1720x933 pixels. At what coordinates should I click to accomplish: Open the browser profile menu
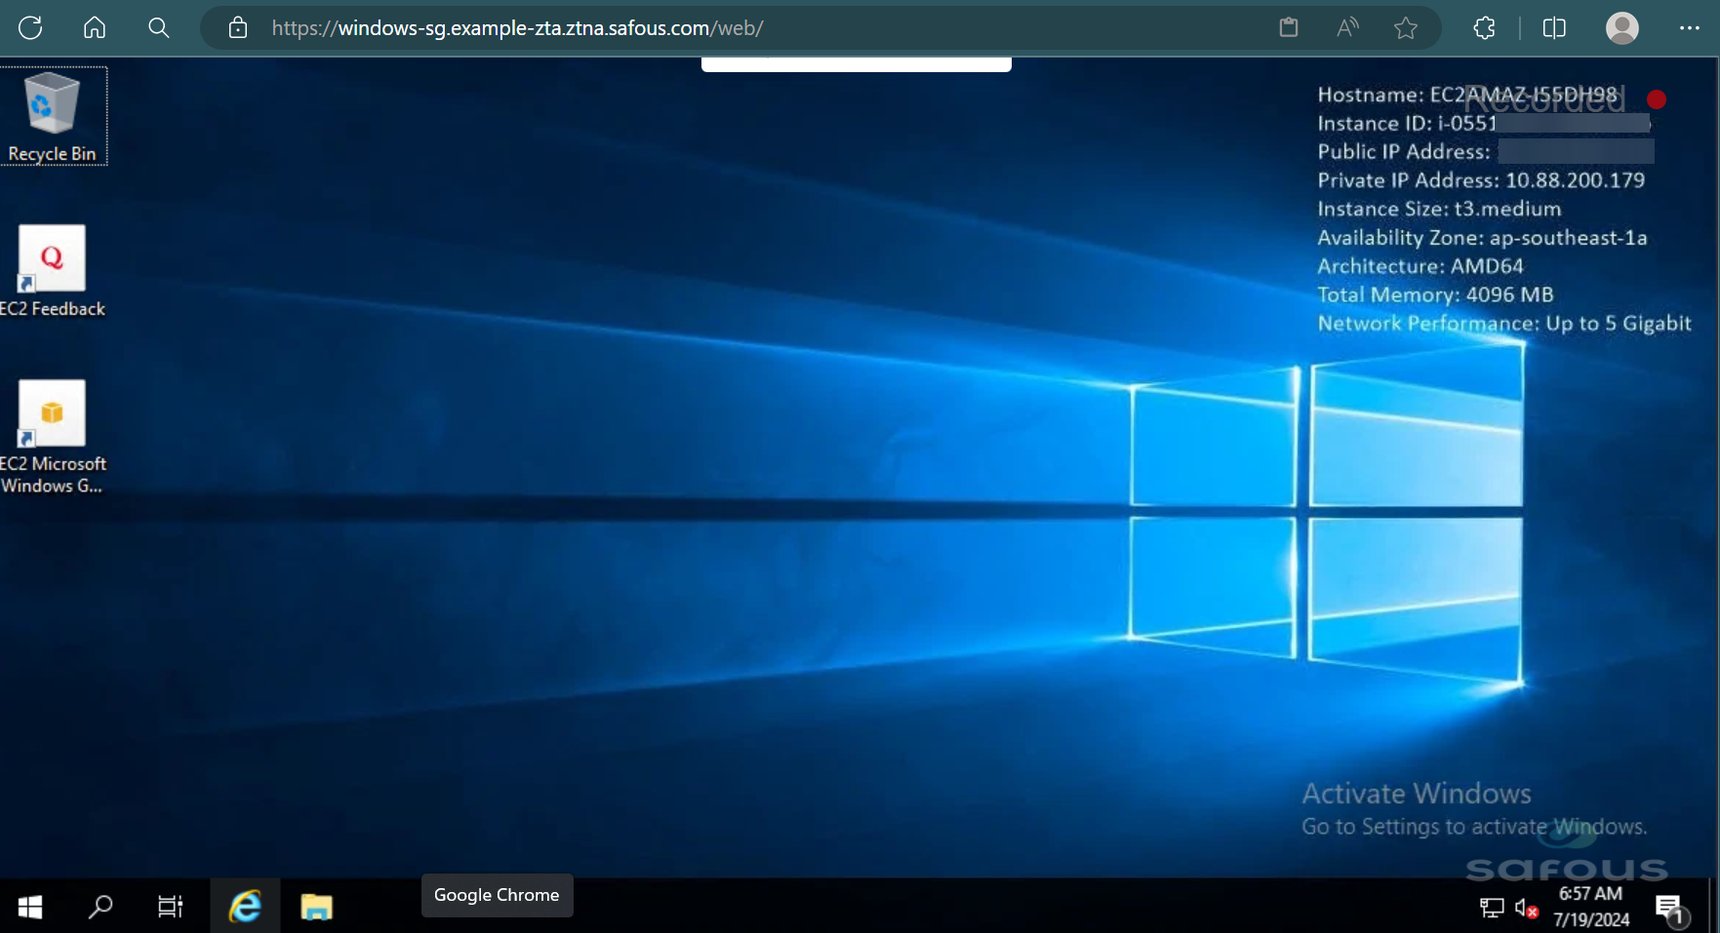tap(1621, 27)
